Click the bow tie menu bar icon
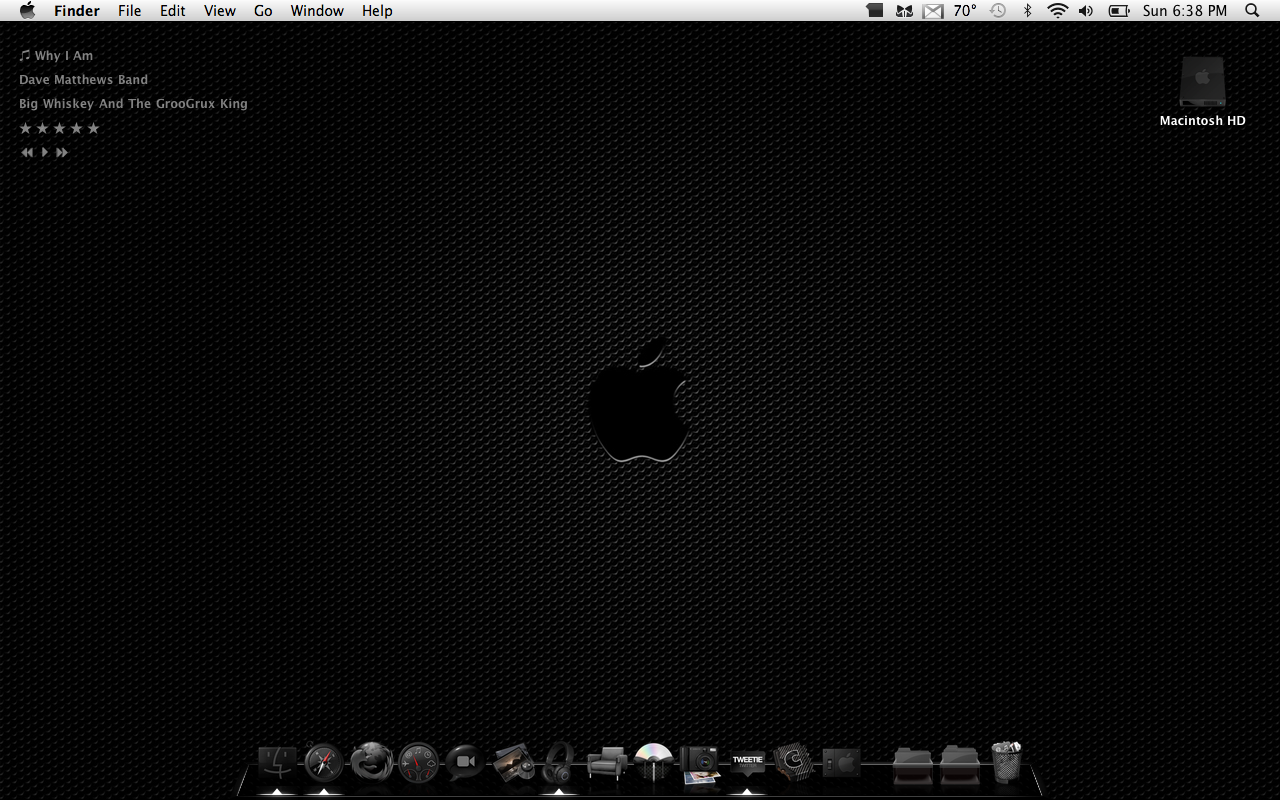 (x=904, y=11)
